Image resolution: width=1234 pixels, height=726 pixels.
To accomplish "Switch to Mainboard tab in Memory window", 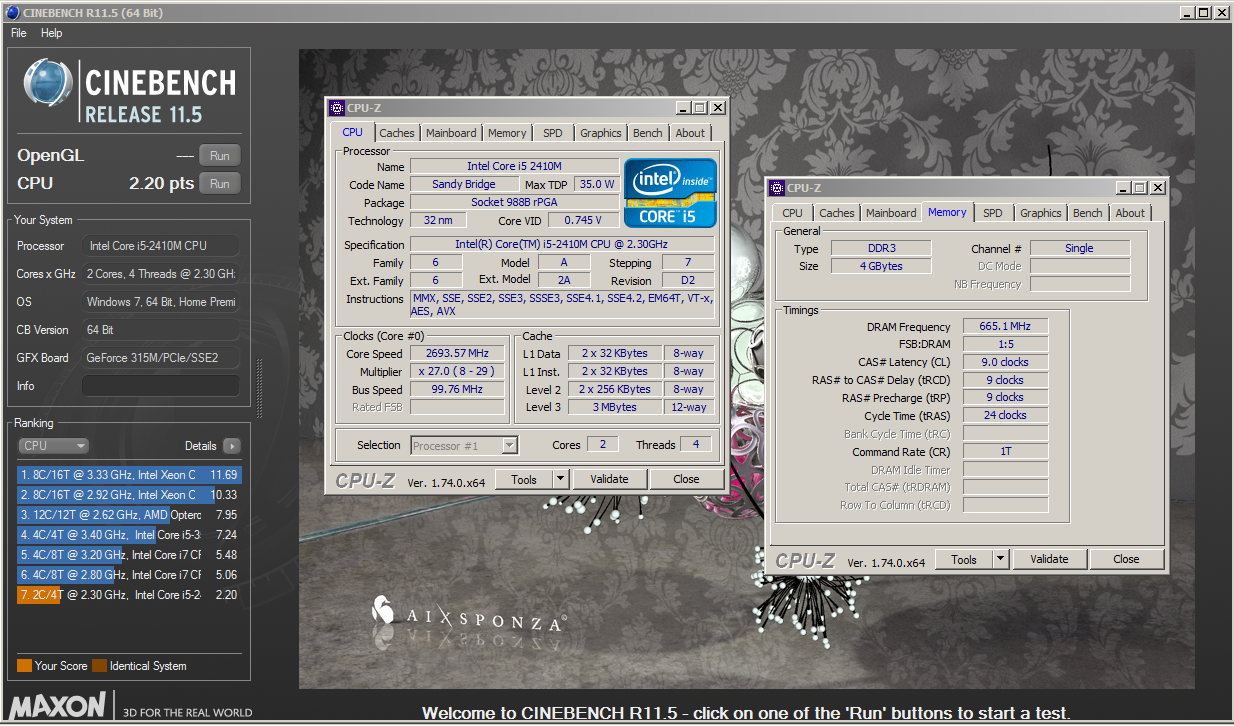I will click(x=891, y=213).
